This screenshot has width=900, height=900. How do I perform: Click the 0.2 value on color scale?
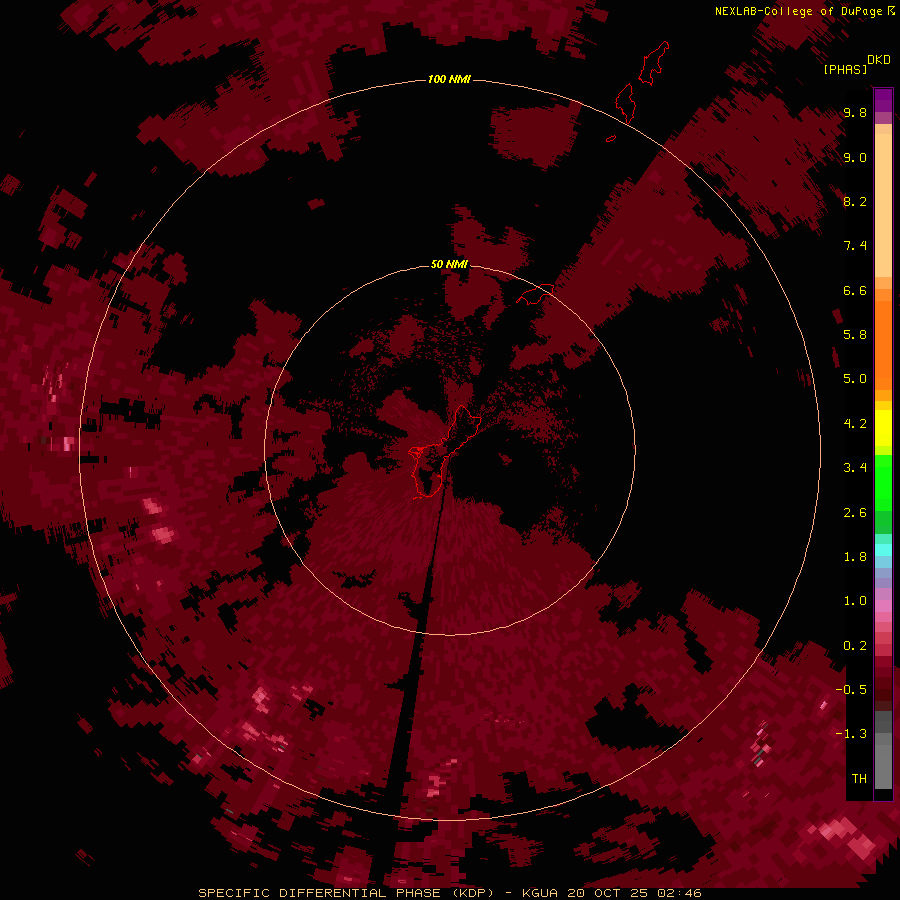pyautogui.click(x=855, y=646)
